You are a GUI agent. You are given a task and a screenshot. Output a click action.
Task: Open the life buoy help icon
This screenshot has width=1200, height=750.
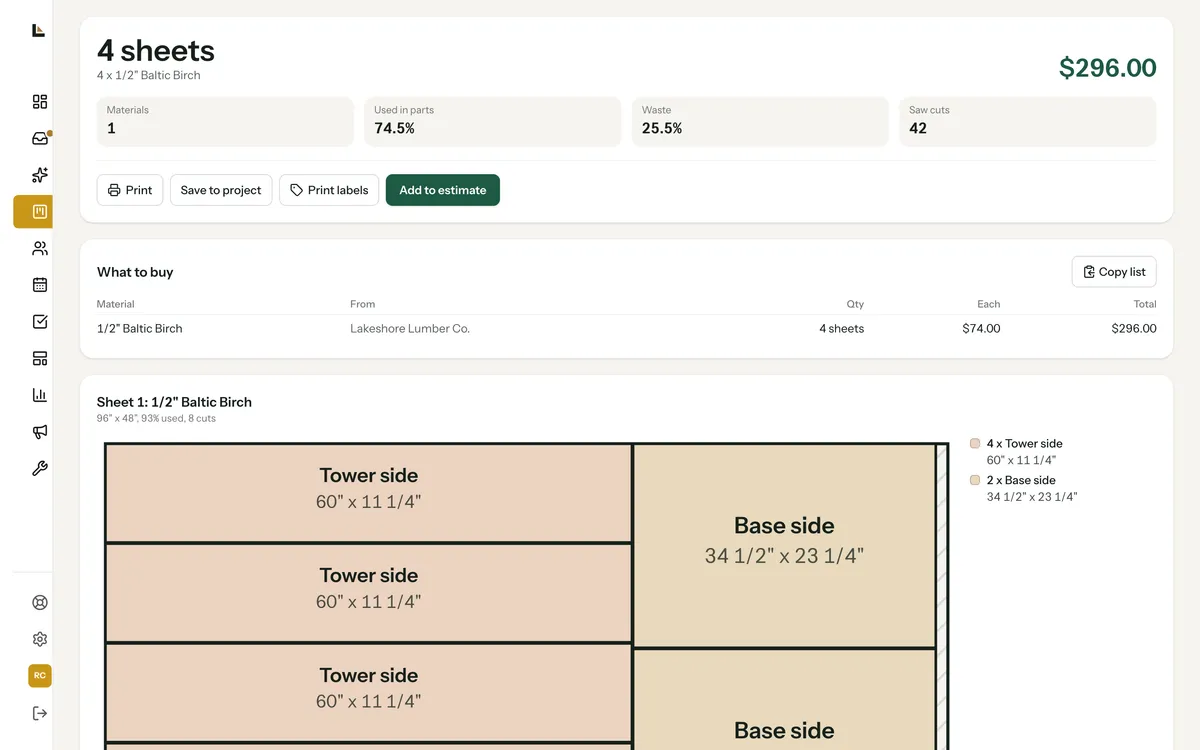pos(40,602)
